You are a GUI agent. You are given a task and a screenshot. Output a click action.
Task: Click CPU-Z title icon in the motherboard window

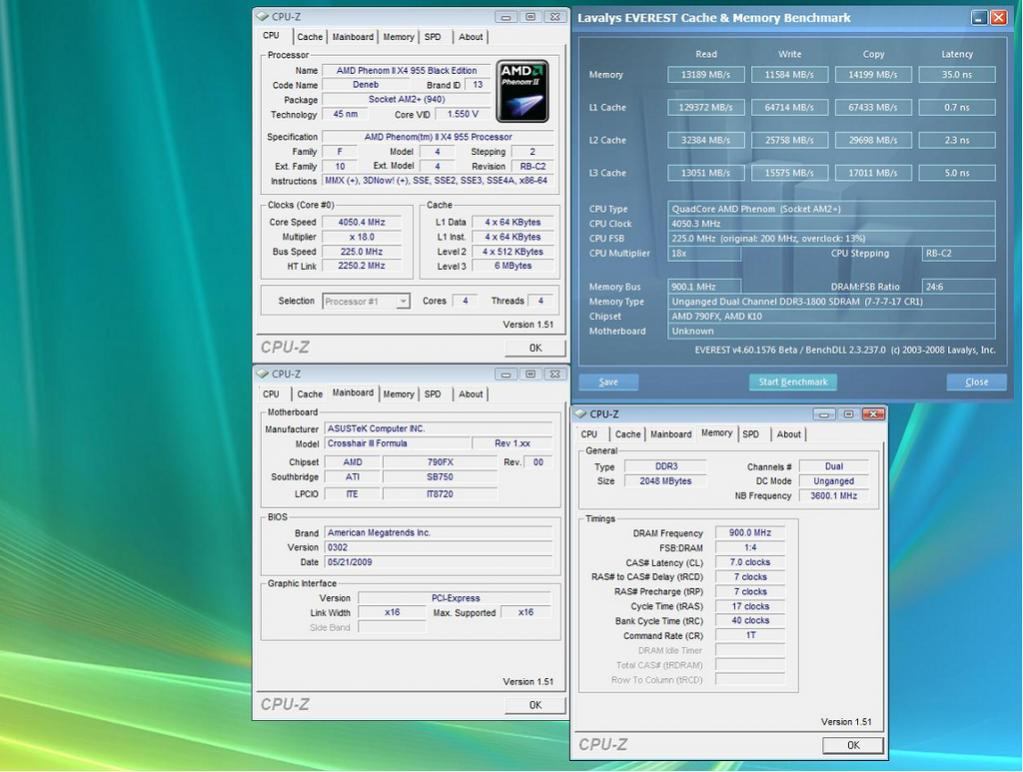[x=263, y=374]
